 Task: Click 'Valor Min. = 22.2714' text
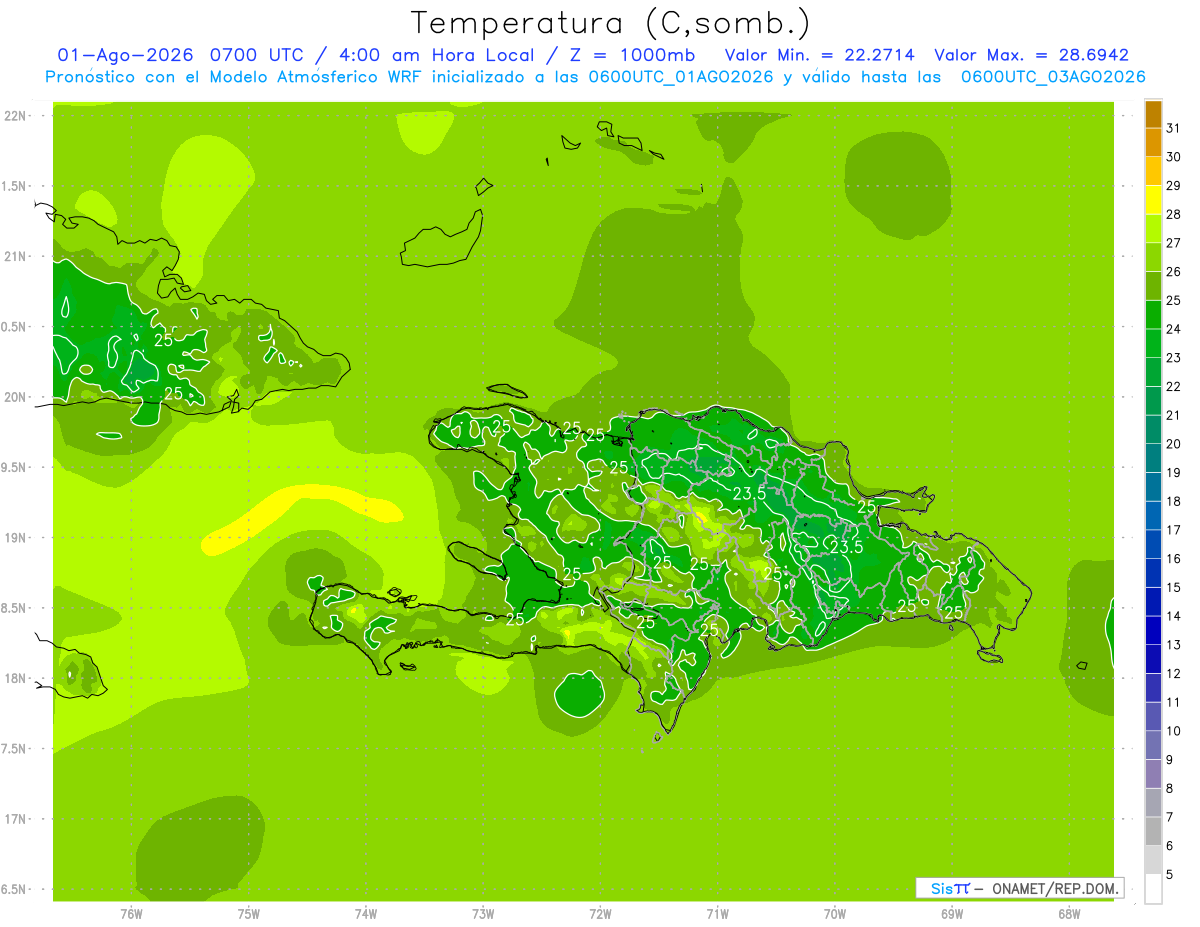point(819,55)
